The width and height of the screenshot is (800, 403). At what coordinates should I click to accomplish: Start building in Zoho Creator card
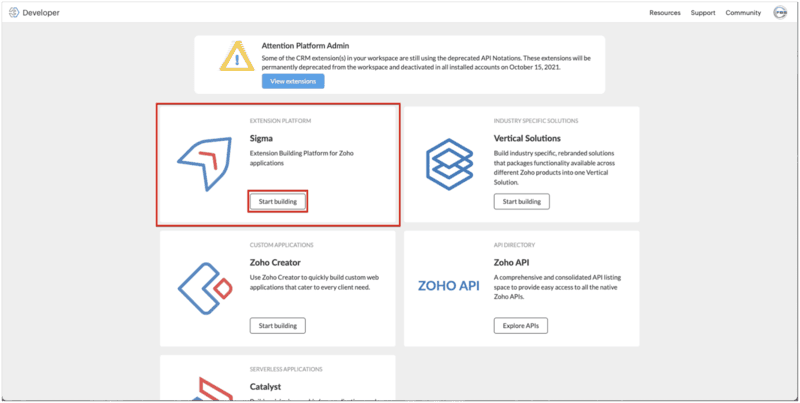tap(277, 325)
